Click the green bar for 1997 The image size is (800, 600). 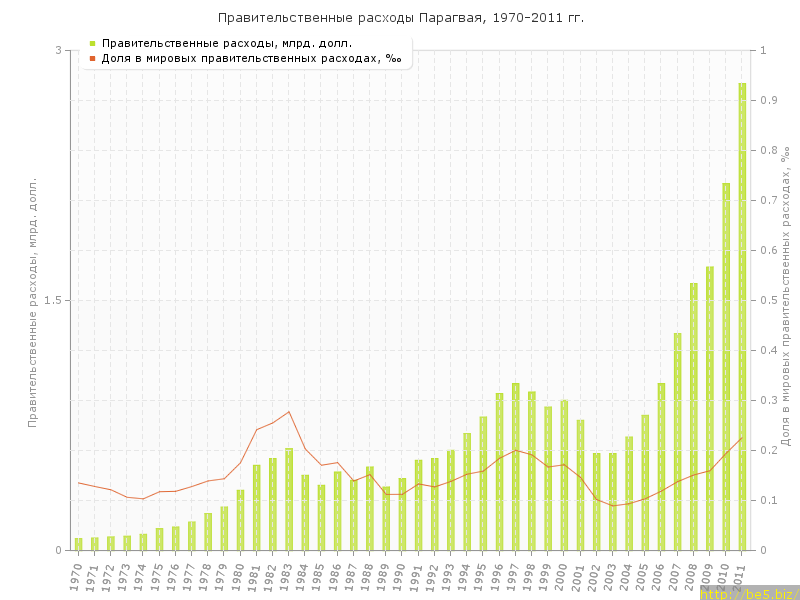(515, 466)
